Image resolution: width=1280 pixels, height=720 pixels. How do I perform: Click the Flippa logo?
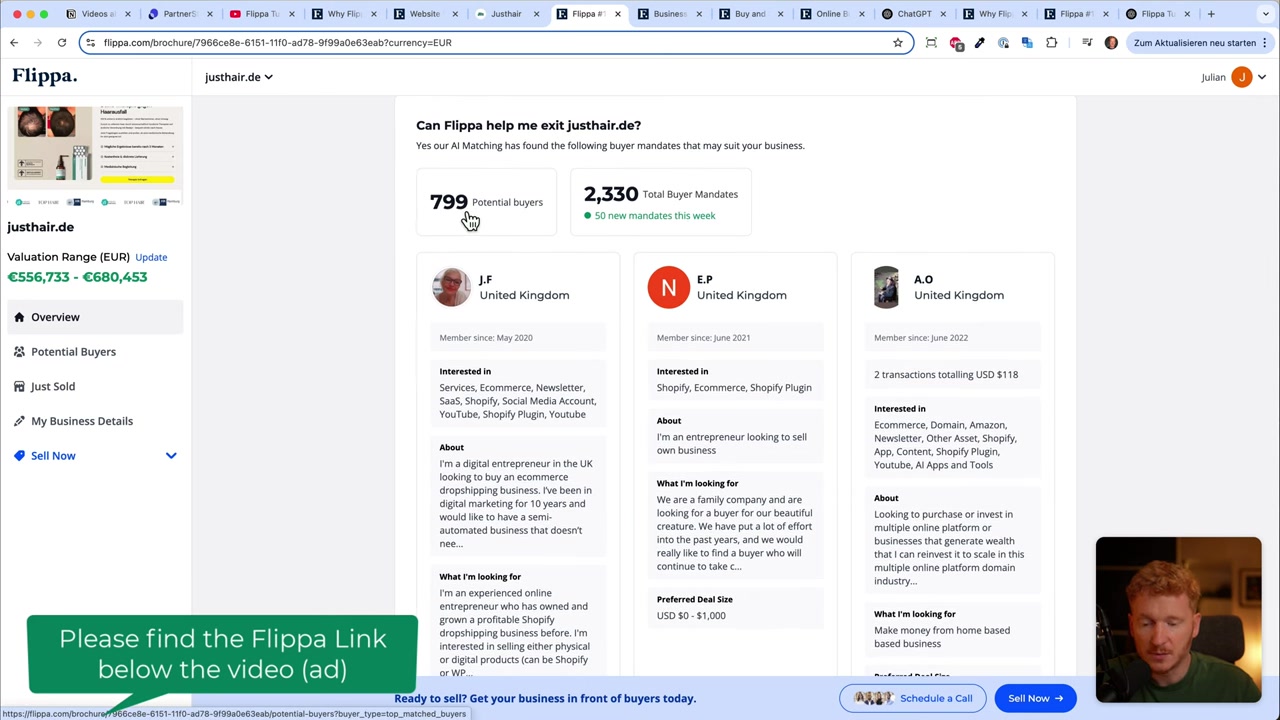(44, 76)
